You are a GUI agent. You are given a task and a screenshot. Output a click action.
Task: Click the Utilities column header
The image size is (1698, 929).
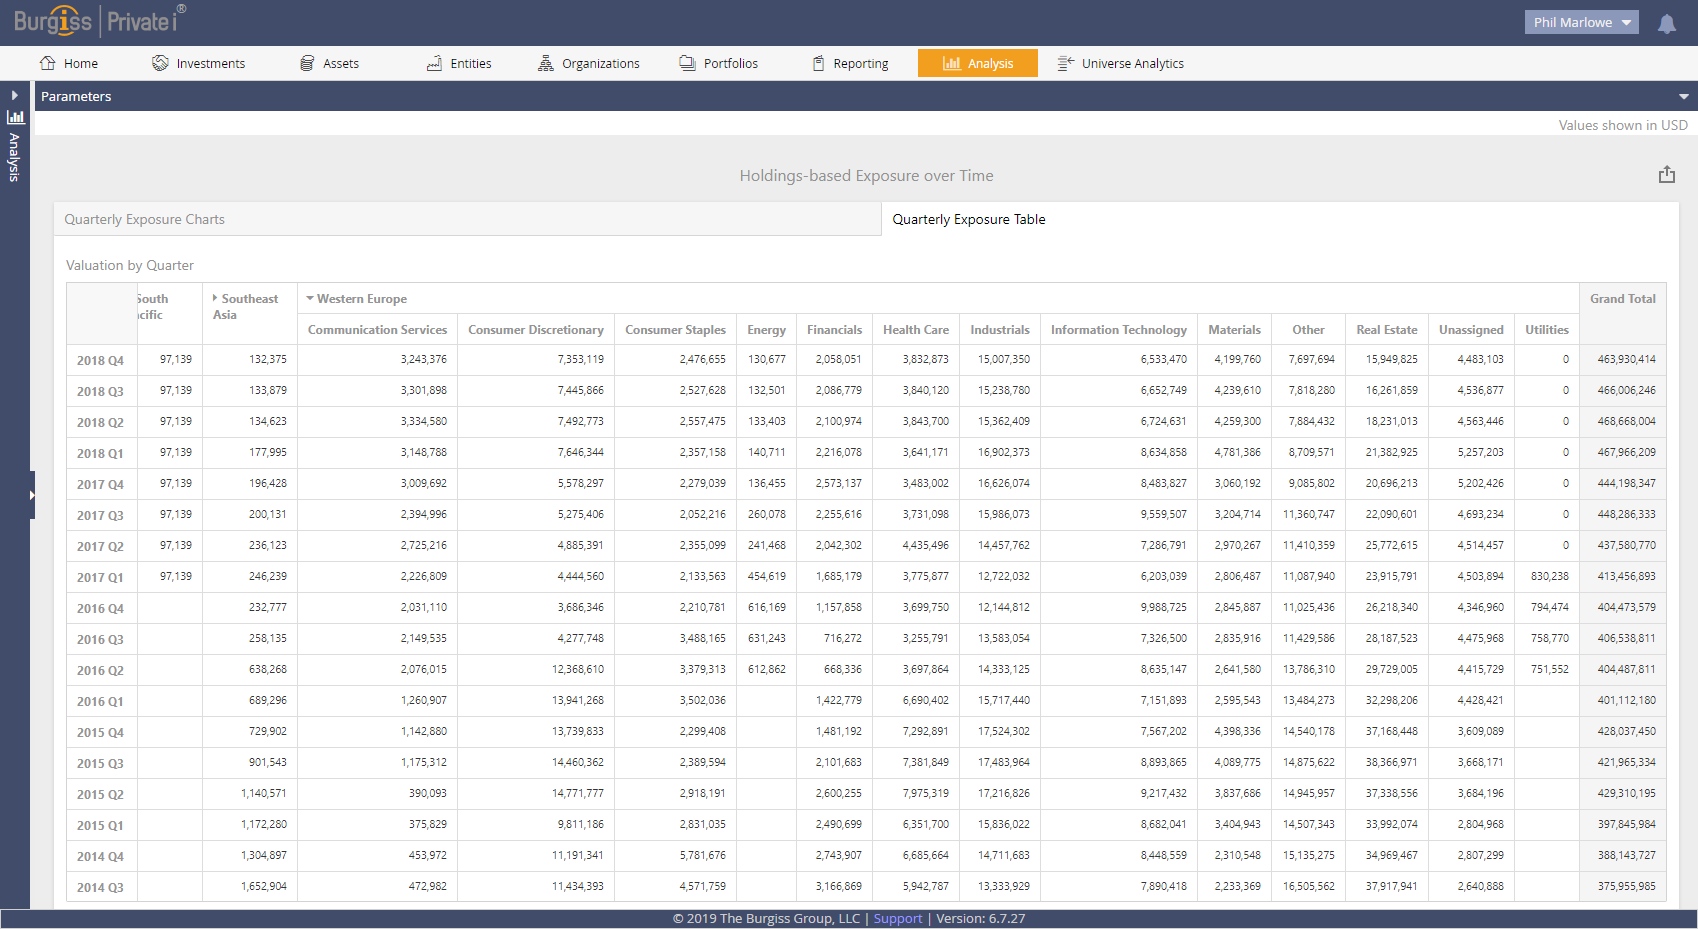(x=1547, y=329)
